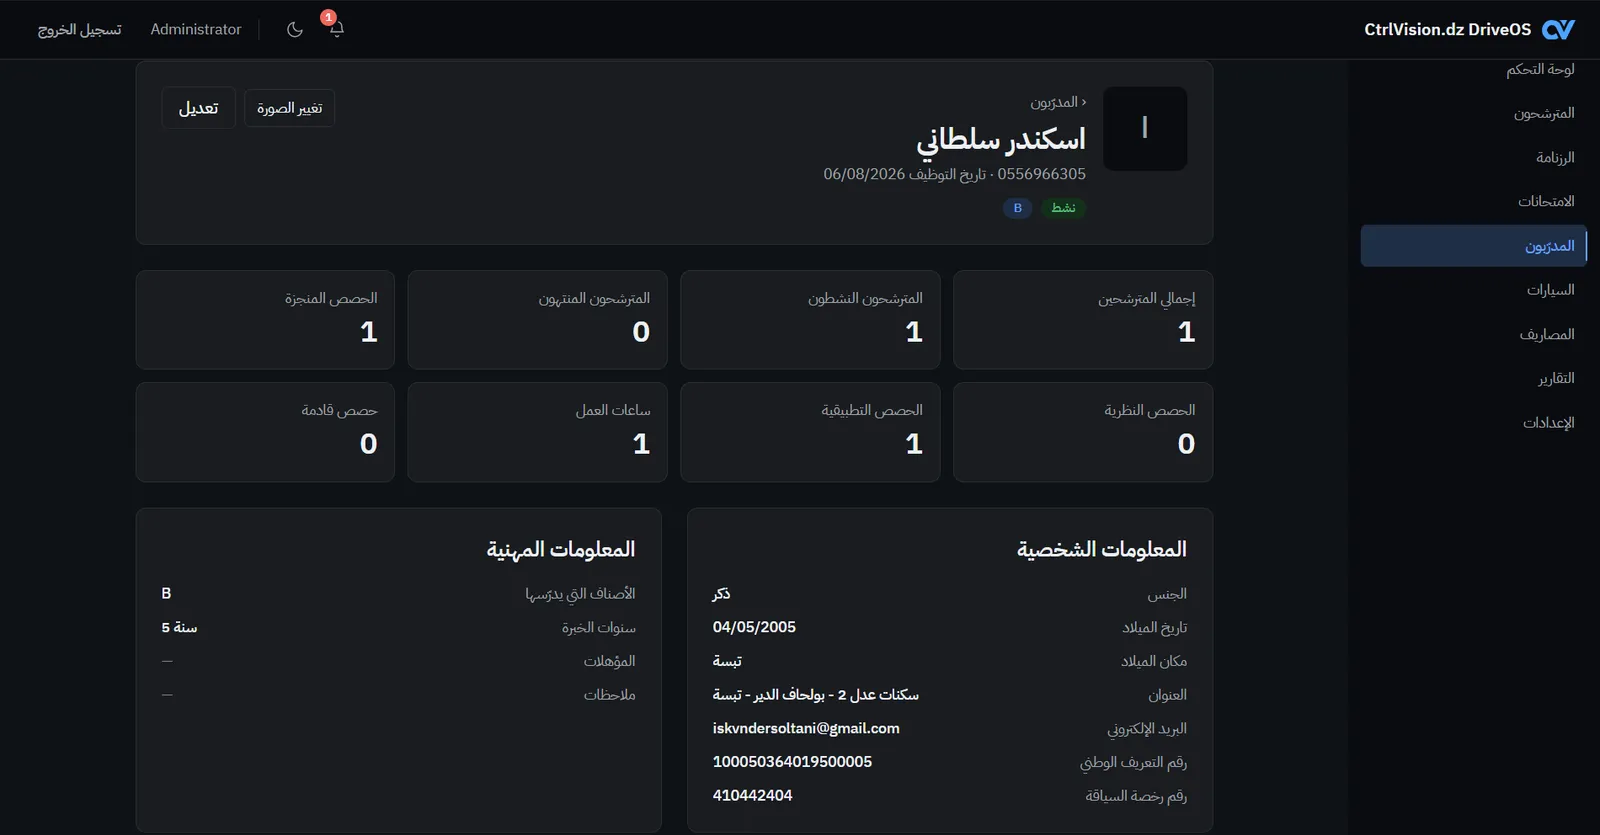This screenshot has width=1600, height=835.
Task: Click the blue B category badge
Action: (x=1017, y=208)
